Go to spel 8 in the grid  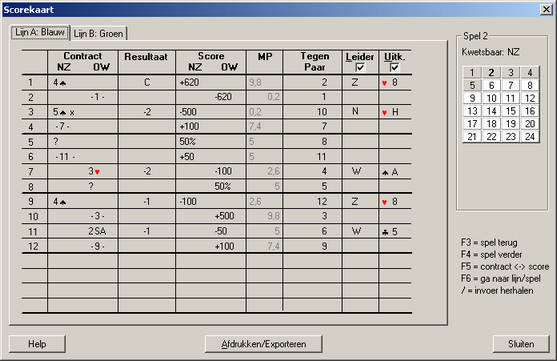coord(530,85)
